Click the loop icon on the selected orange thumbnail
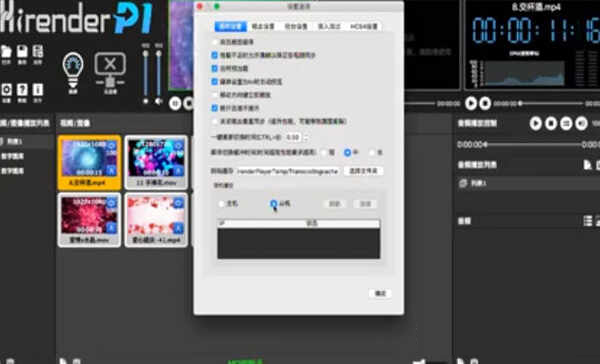The image size is (600, 364). pyautogui.click(x=111, y=145)
